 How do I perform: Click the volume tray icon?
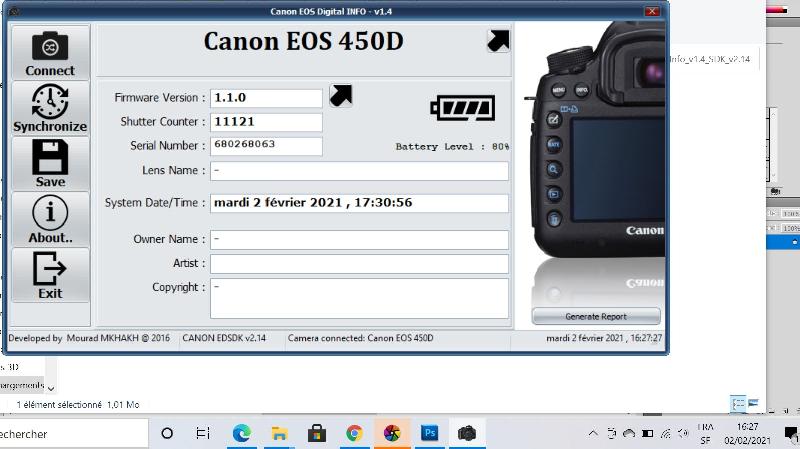click(684, 434)
